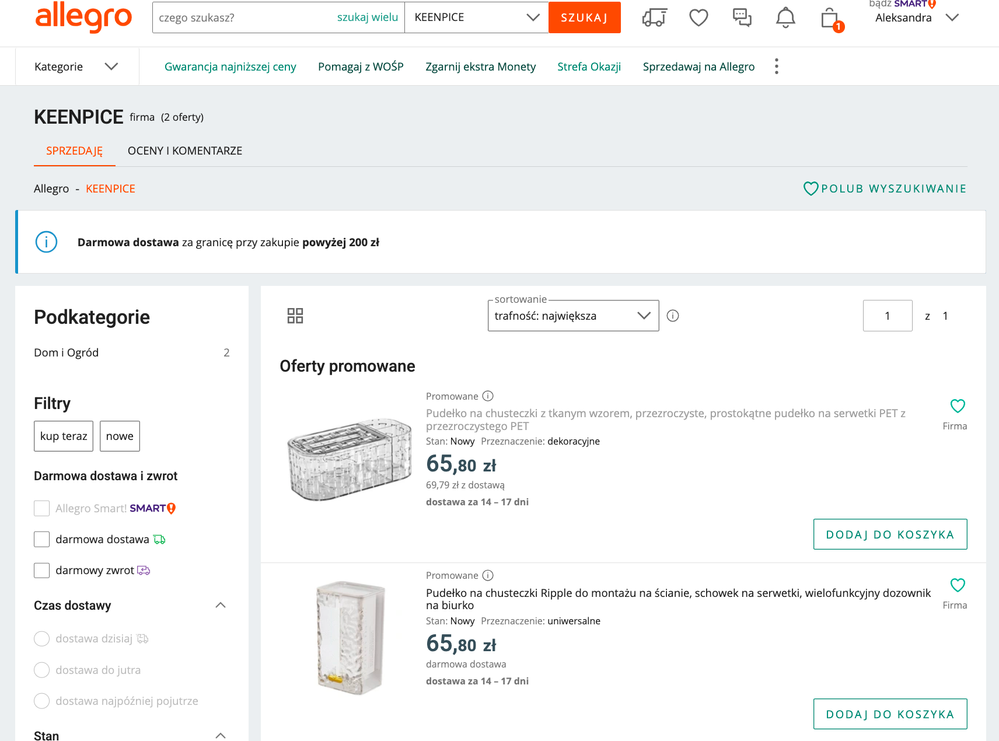Open the sortowanie trafność dropdown

tap(573, 316)
